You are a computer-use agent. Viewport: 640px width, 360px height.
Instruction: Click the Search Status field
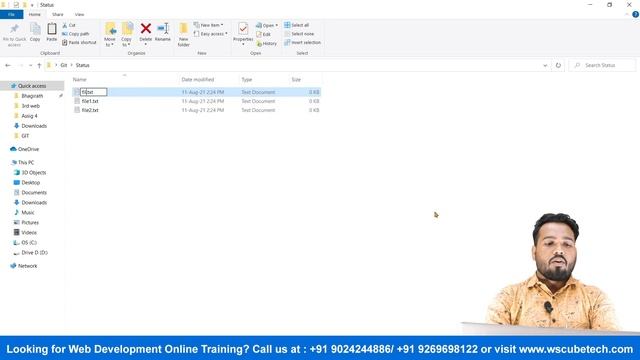click(602, 65)
